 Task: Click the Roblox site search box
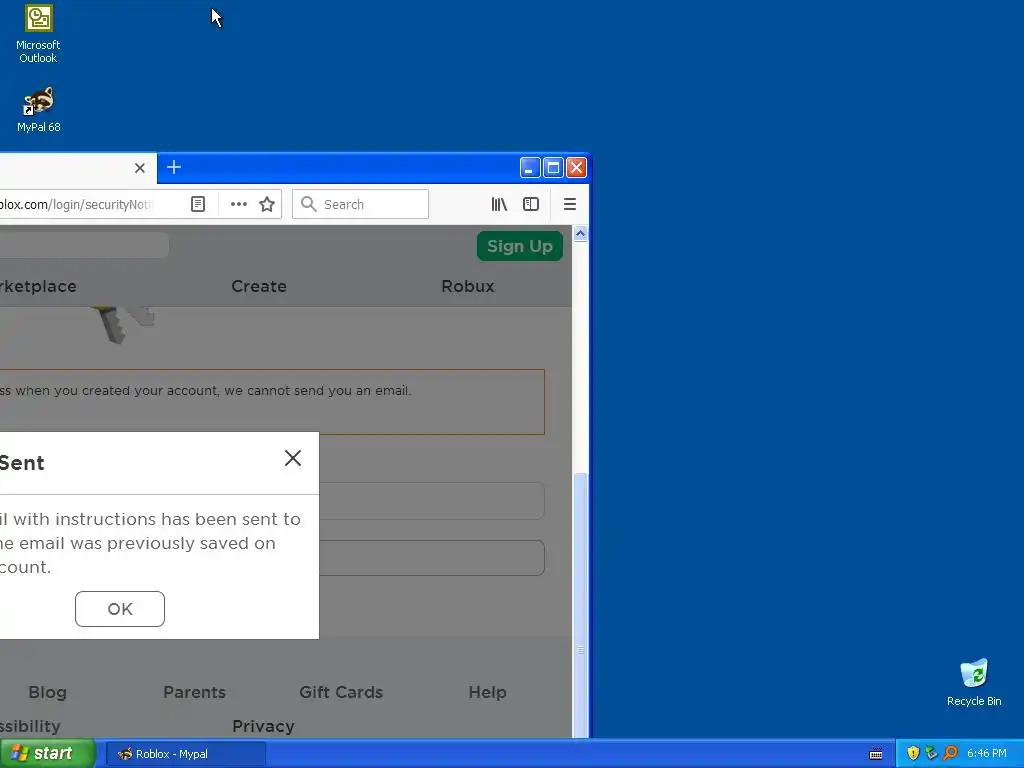click(84, 245)
